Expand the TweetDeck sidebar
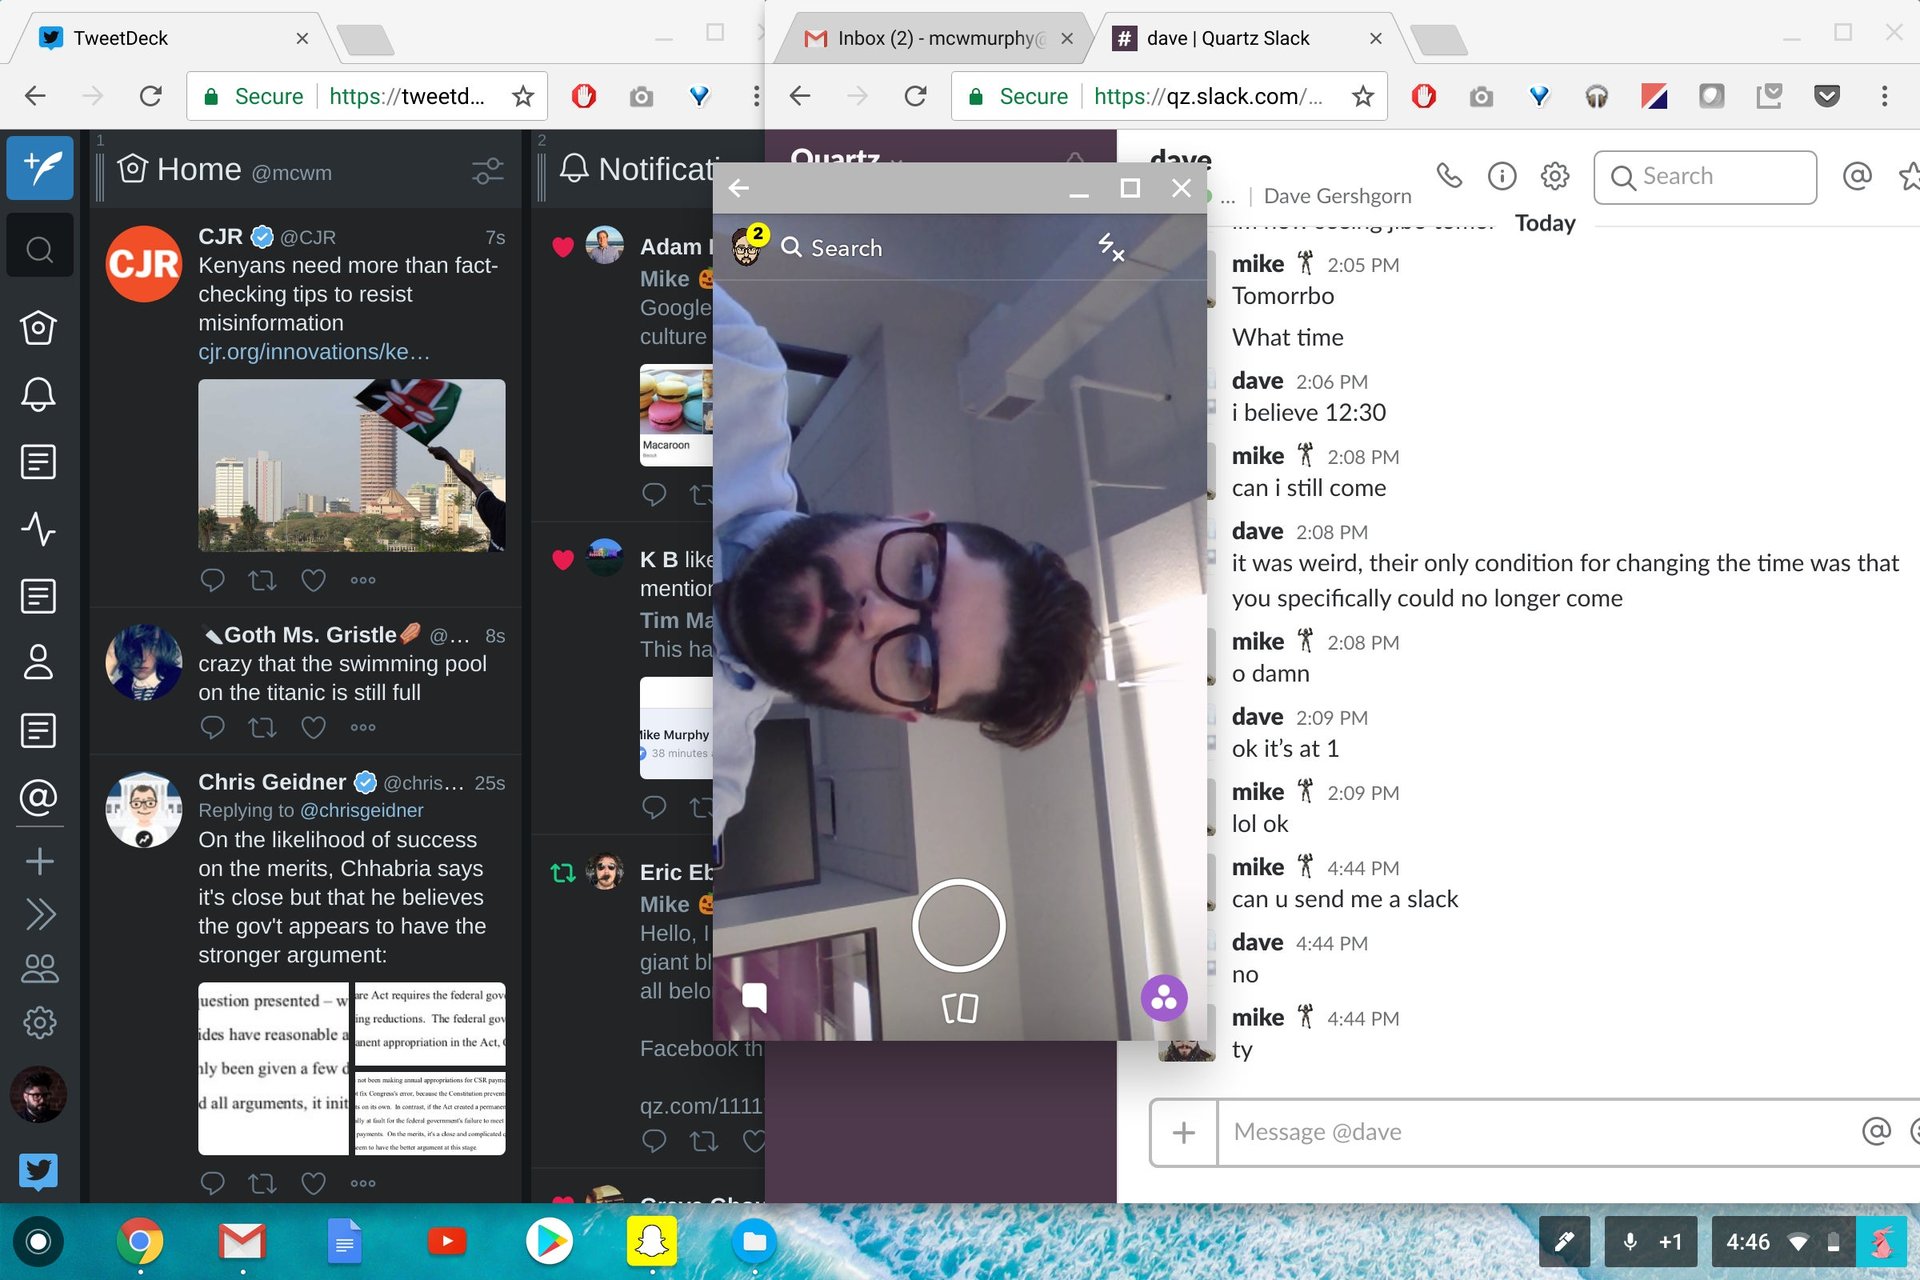Screen dimensions: 1920x1280 coord(39,914)
